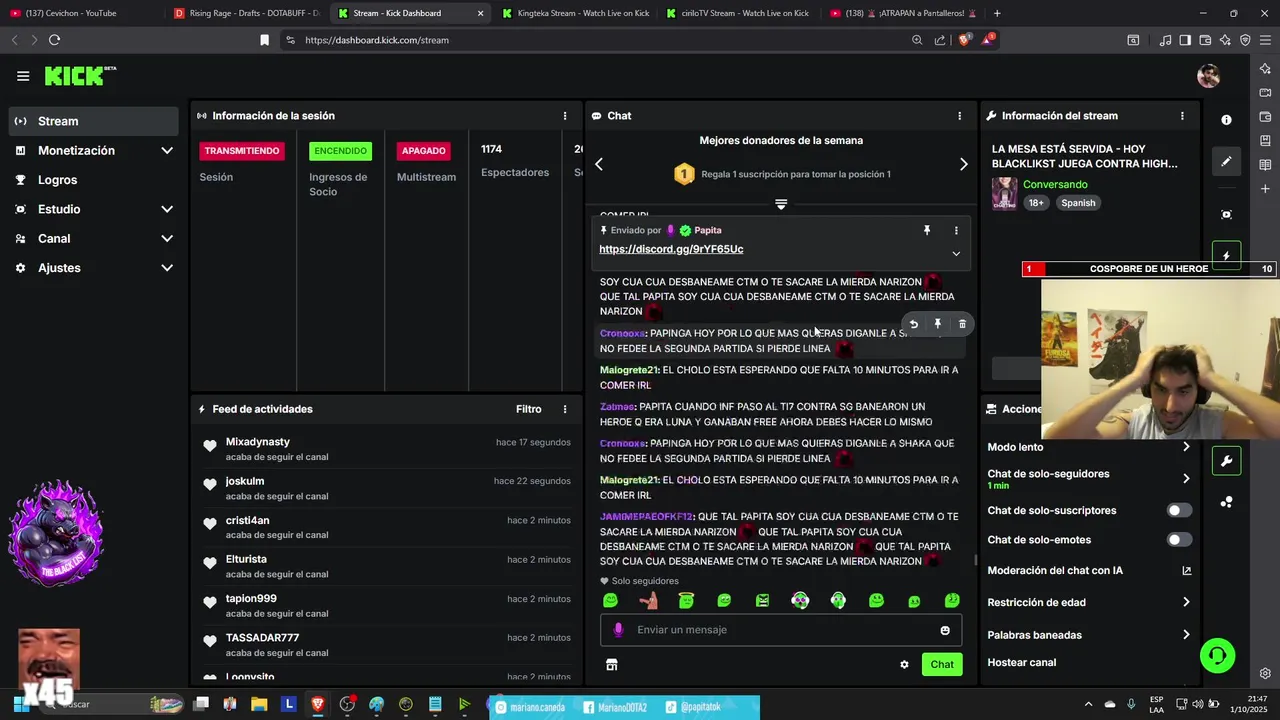The image size is (1280, 720).
Task: Reload the browser page
Action: 54,40
